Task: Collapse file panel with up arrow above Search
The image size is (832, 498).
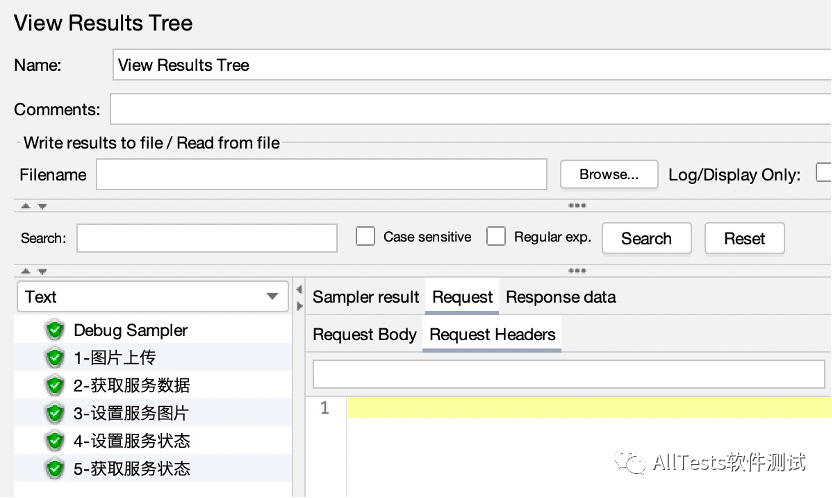Action: (25, 206)
